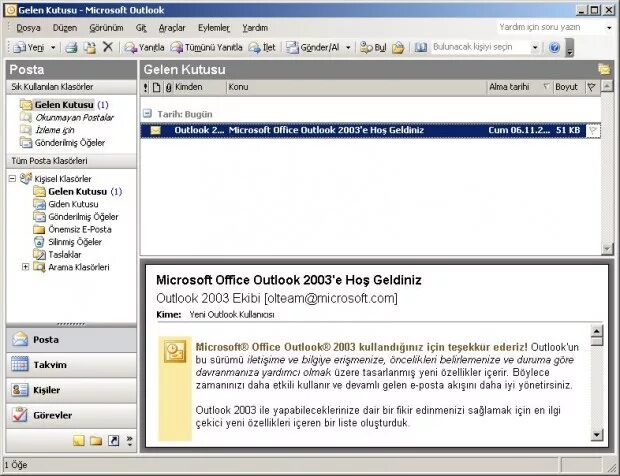Sort by attachment paperclip column
The height and width of the screenshot is (476, 620).
[168, 87]
